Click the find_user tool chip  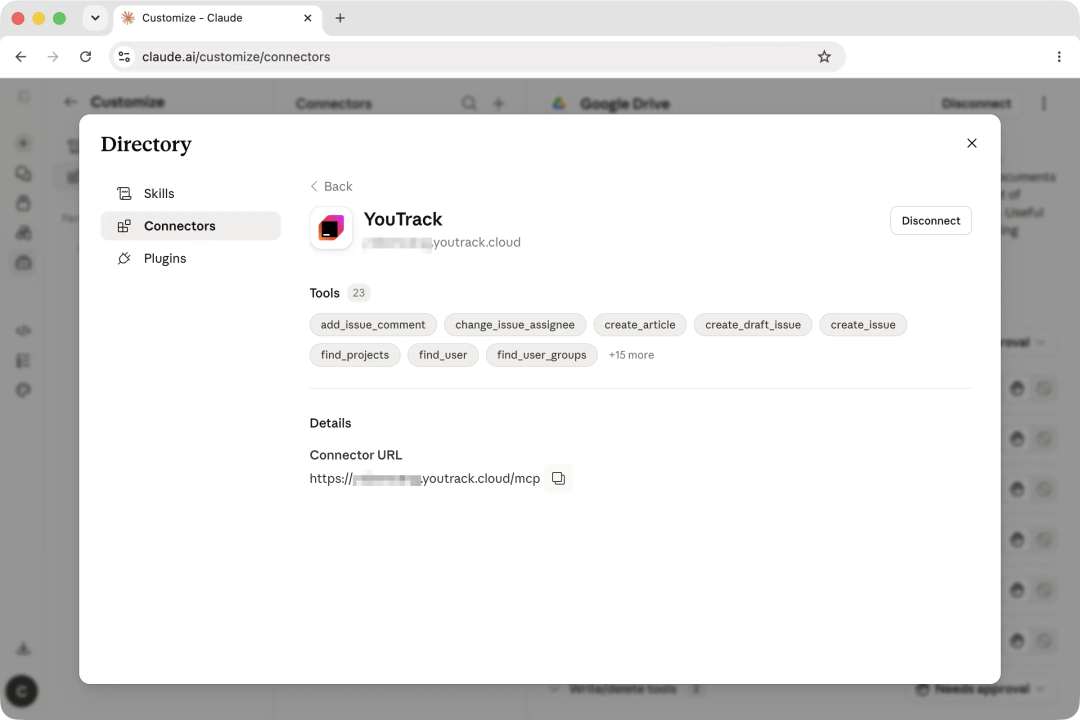[443, 355]
